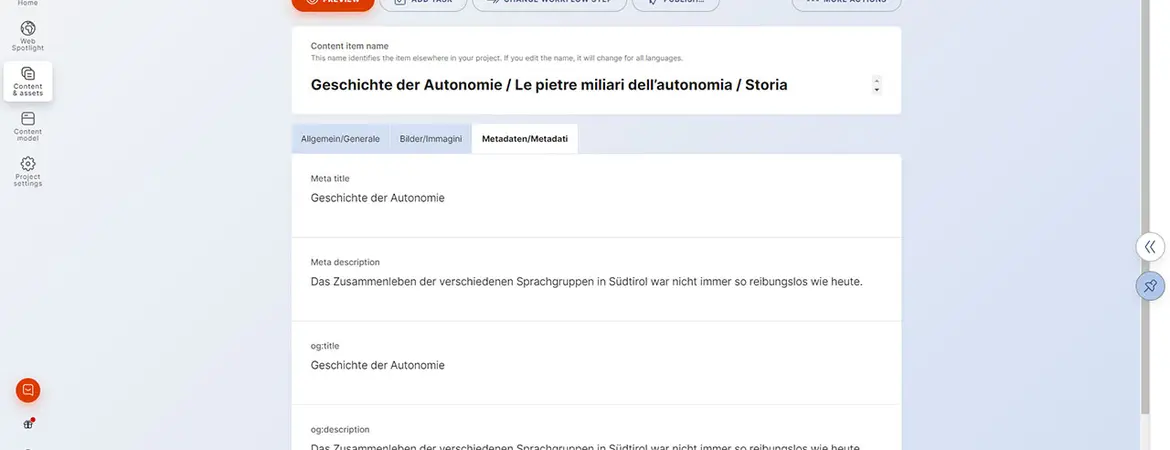
Task: Open Web Spotlight from the sidebar
Action: tap(28, 34)
